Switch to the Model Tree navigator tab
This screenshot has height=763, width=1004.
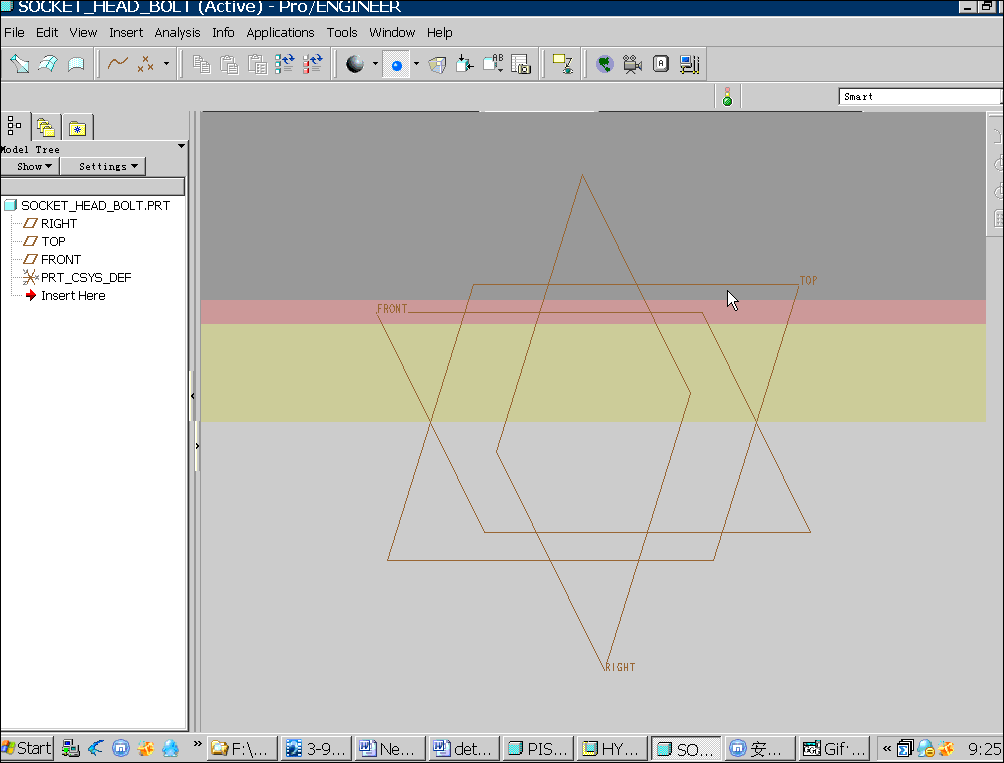pyautogui.click(x=15, y=125)
